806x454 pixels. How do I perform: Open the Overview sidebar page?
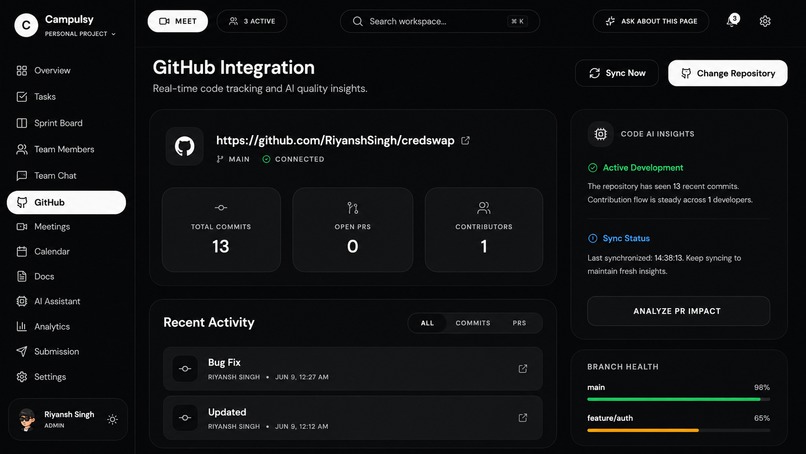coord(44,70)
